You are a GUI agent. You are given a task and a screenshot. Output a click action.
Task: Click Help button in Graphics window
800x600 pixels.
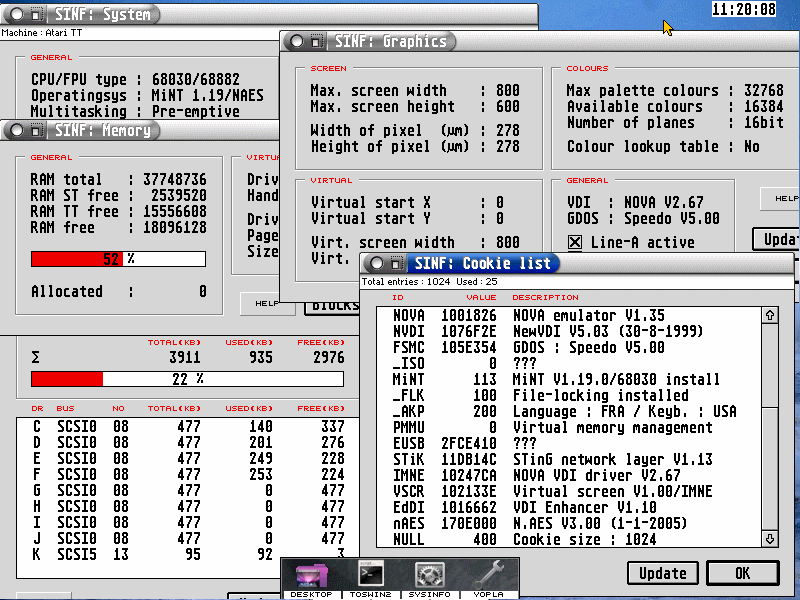pos(781,199)
